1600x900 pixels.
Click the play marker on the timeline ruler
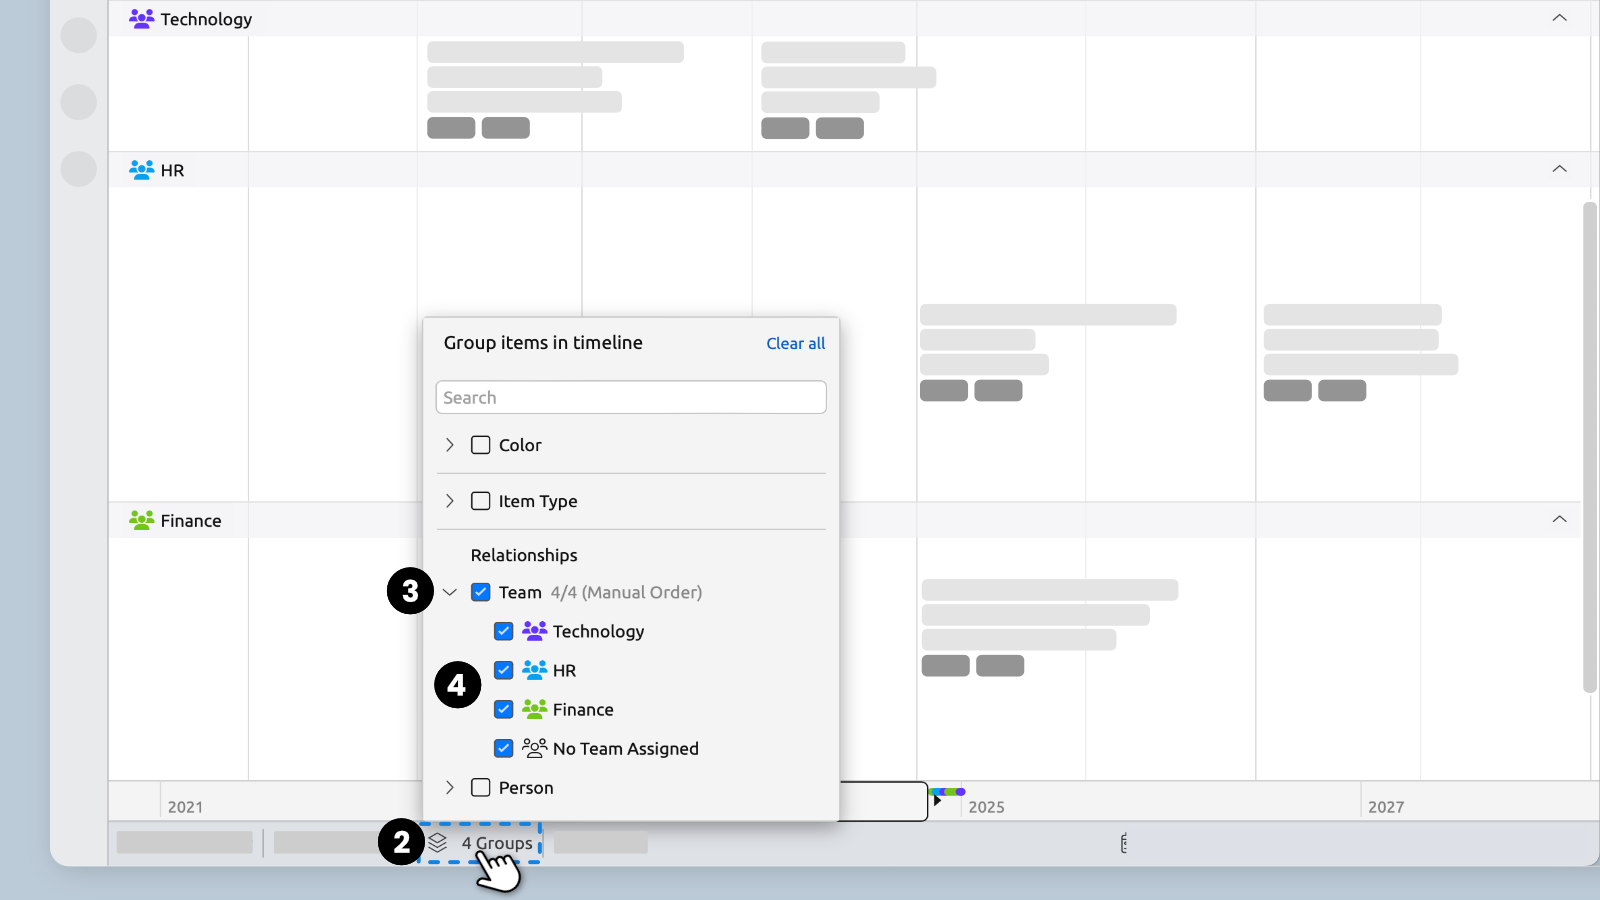coord(937,800)
